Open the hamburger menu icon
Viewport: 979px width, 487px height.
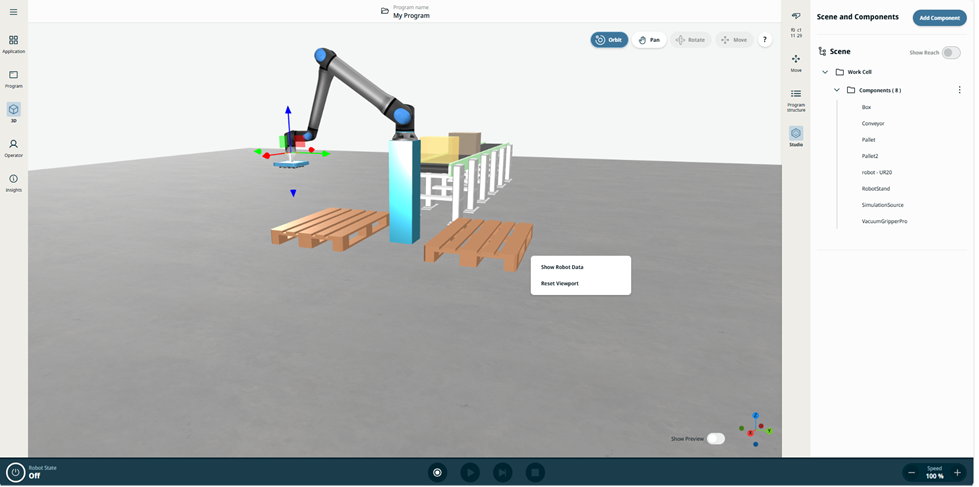tap(13, 12)
